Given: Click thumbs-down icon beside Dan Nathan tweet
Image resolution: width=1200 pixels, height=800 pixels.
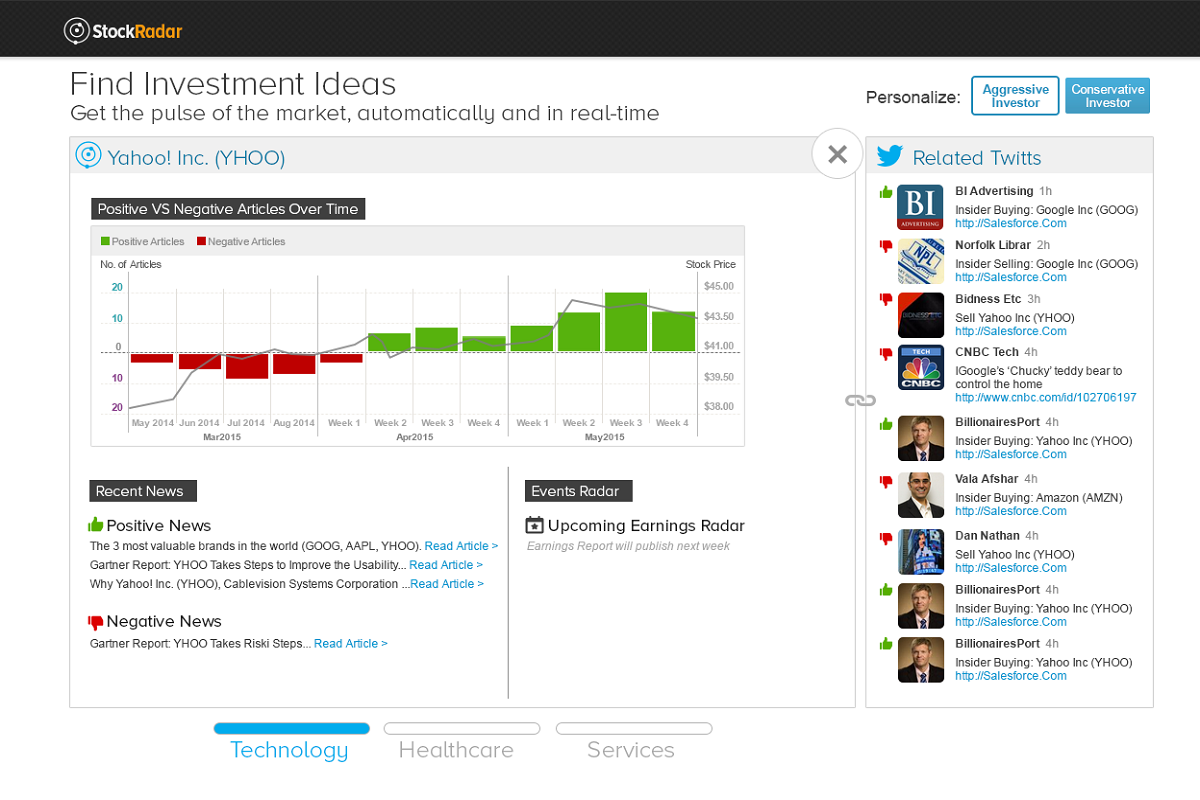Looking at the screenshot, I should pyautogui.click(x=885, y=538).
